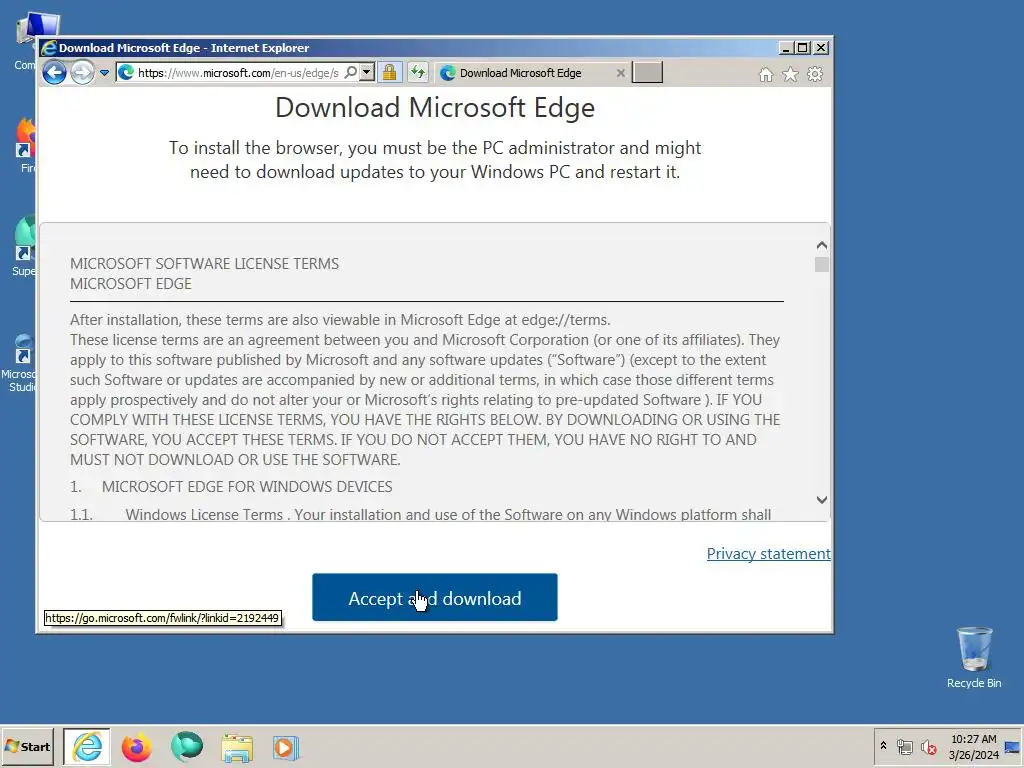Click the security lock icon

[x=390, y=72]
